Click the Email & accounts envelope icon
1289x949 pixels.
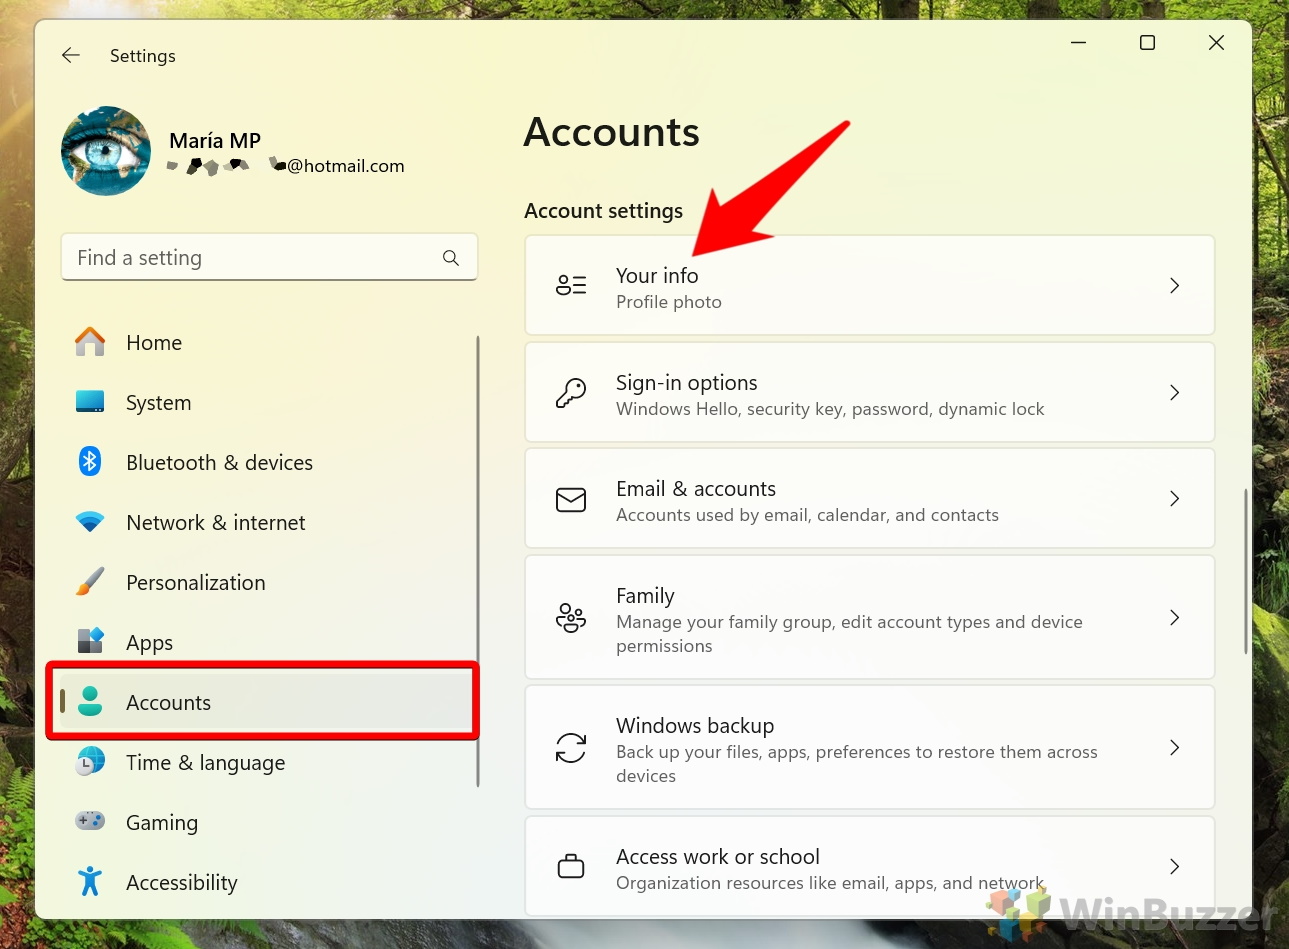tap(571, 499)
